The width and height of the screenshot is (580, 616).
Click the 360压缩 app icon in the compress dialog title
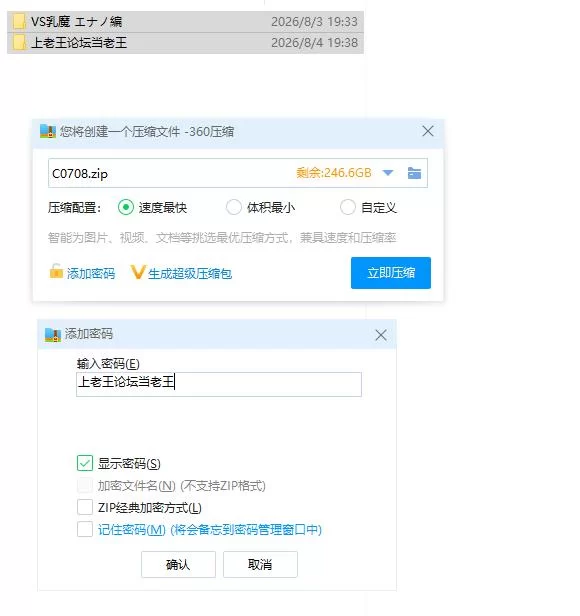[48, 131]
